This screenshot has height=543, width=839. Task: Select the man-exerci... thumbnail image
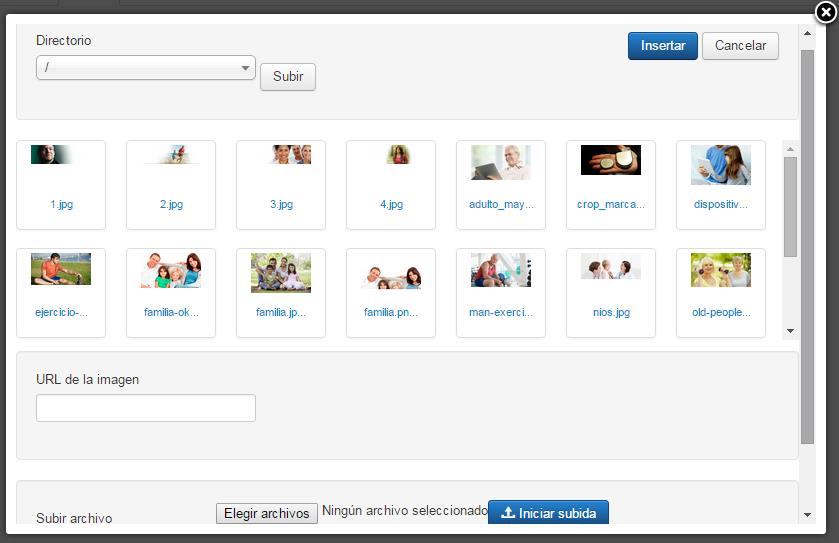pyautogui.click(x=501, y=270)
